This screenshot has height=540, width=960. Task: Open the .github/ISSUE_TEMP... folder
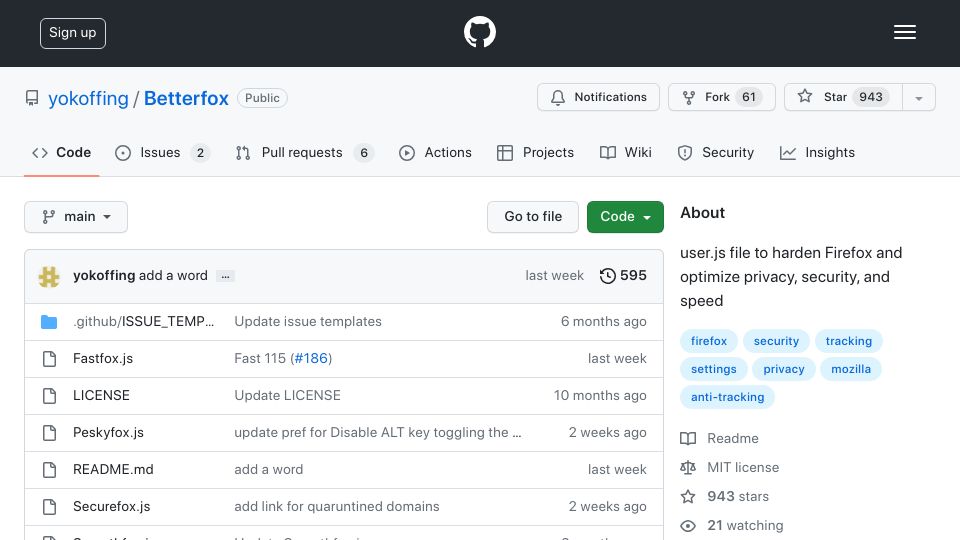point(143,321)
